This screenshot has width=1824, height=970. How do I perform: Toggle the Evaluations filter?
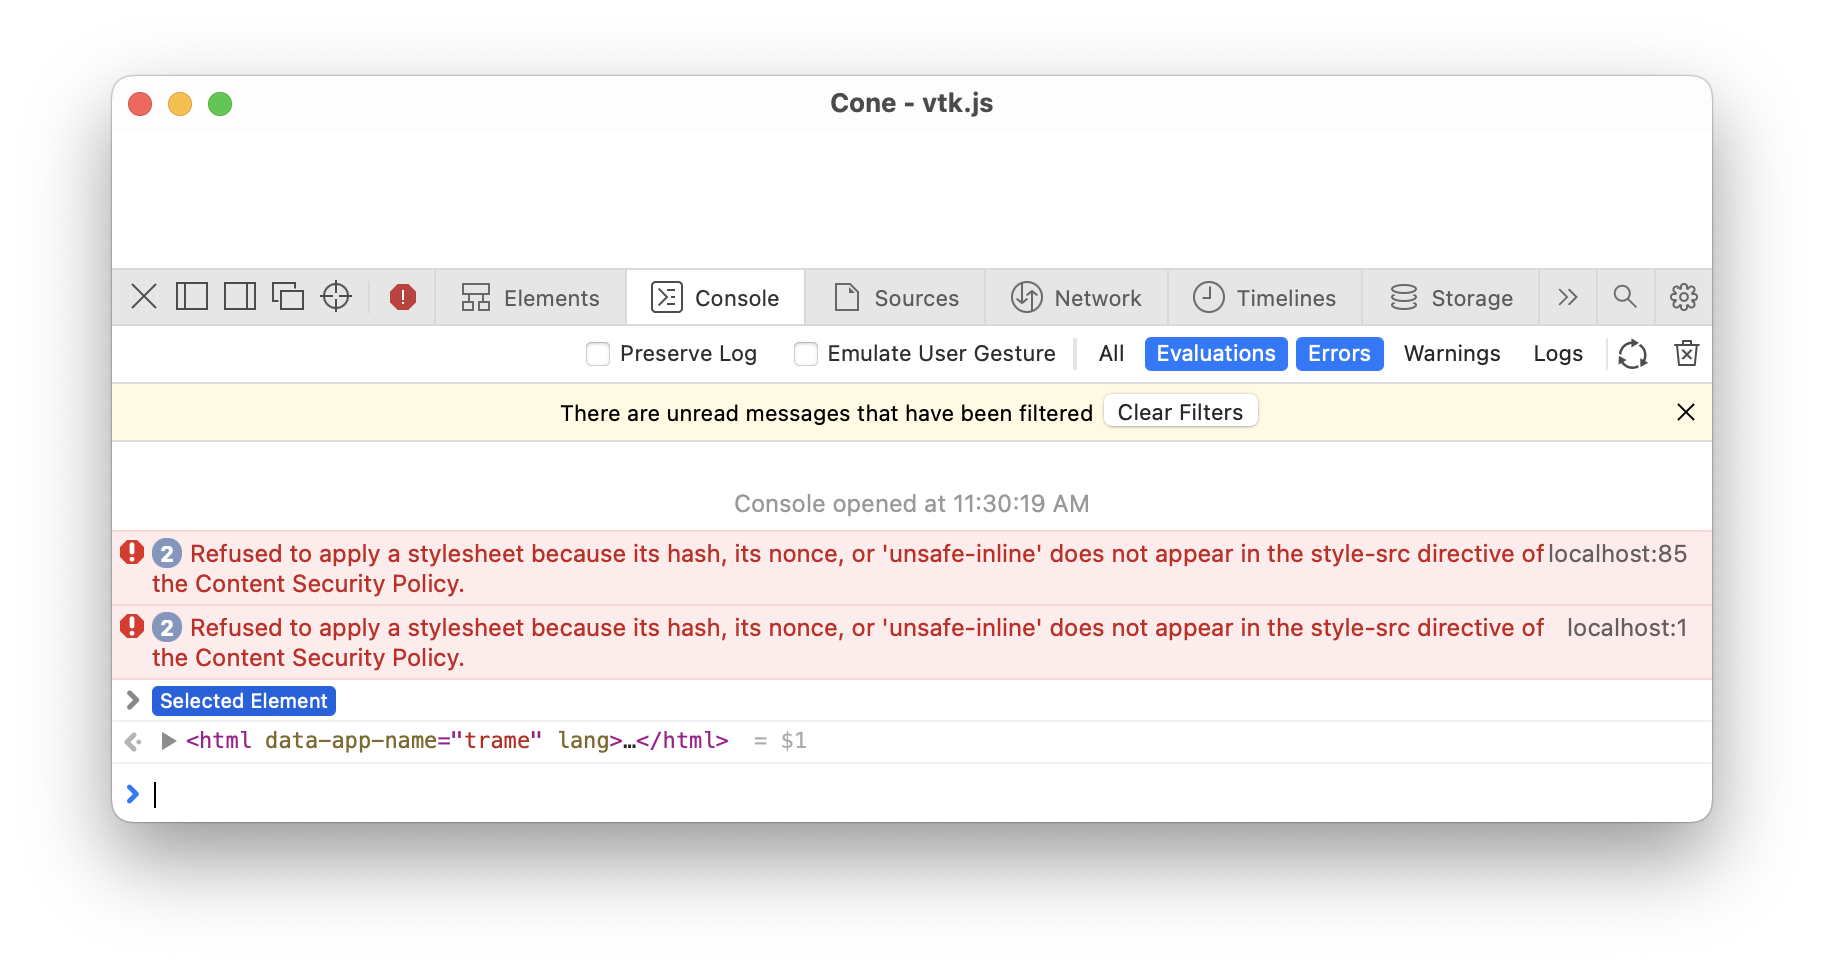[1216, 354]
